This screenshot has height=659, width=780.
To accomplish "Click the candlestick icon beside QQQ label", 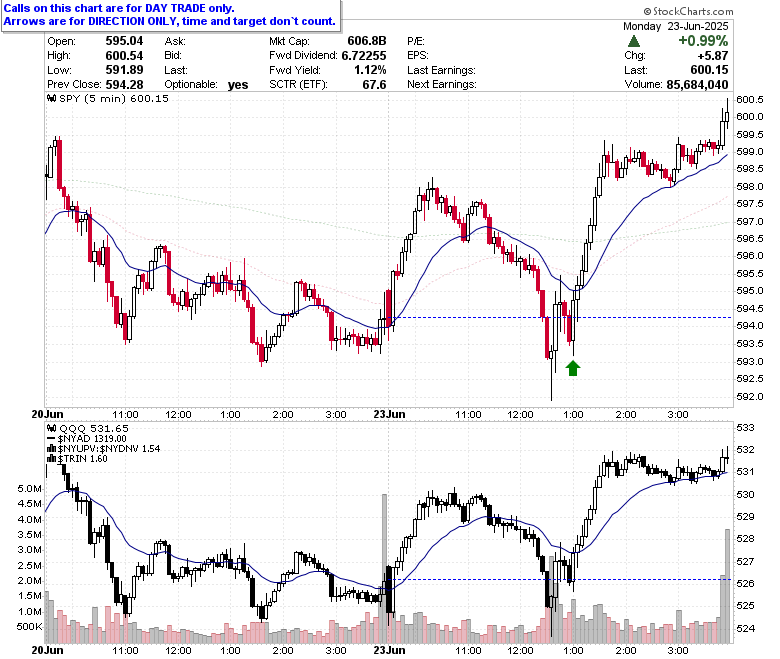I will (51, 428).
